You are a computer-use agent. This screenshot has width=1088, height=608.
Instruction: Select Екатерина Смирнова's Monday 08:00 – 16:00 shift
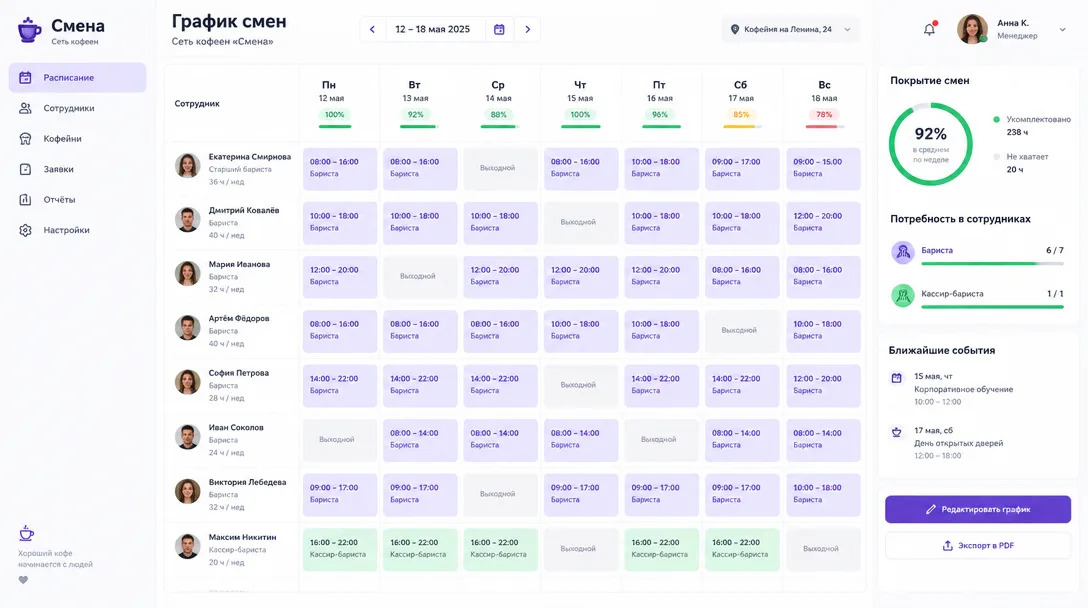point(340,169)
